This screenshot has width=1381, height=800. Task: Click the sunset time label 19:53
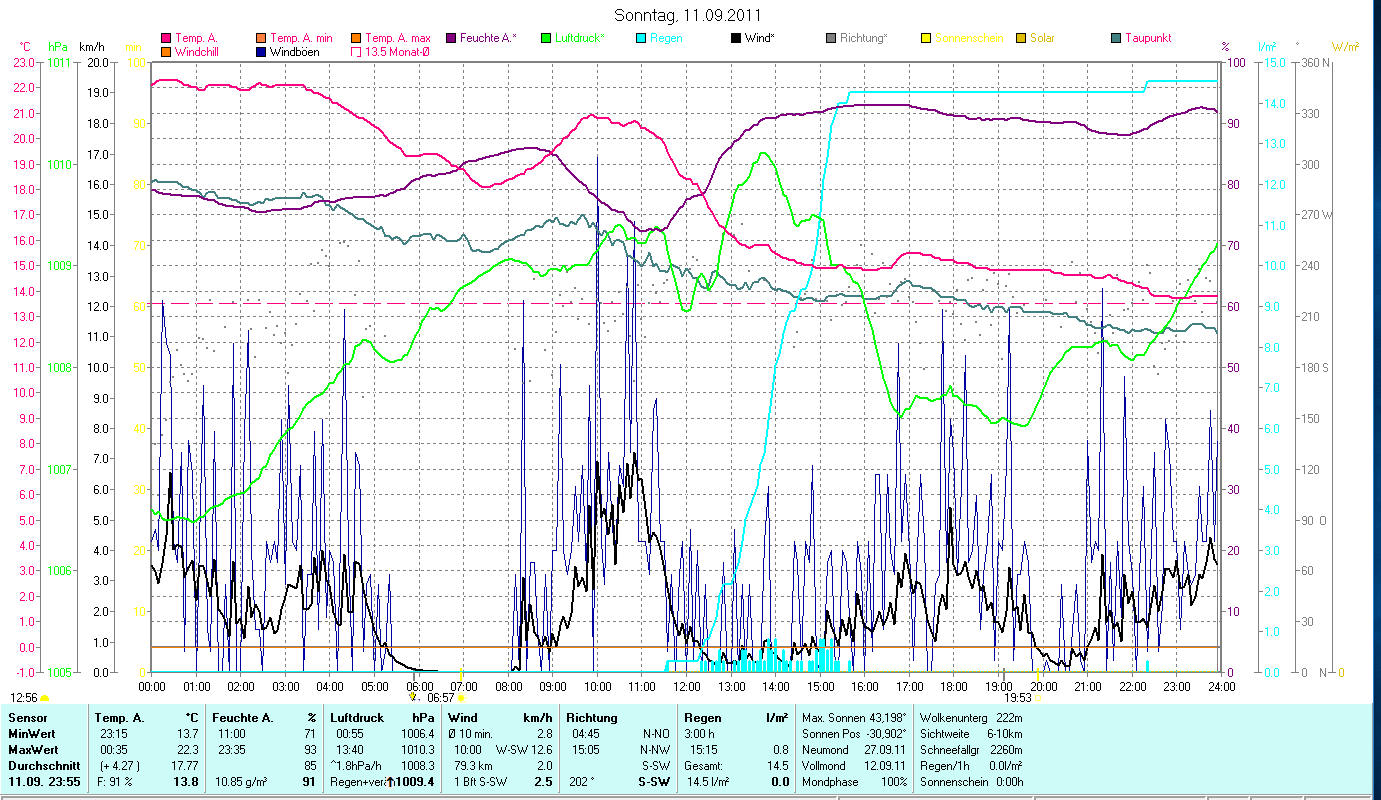point(1017,697)
